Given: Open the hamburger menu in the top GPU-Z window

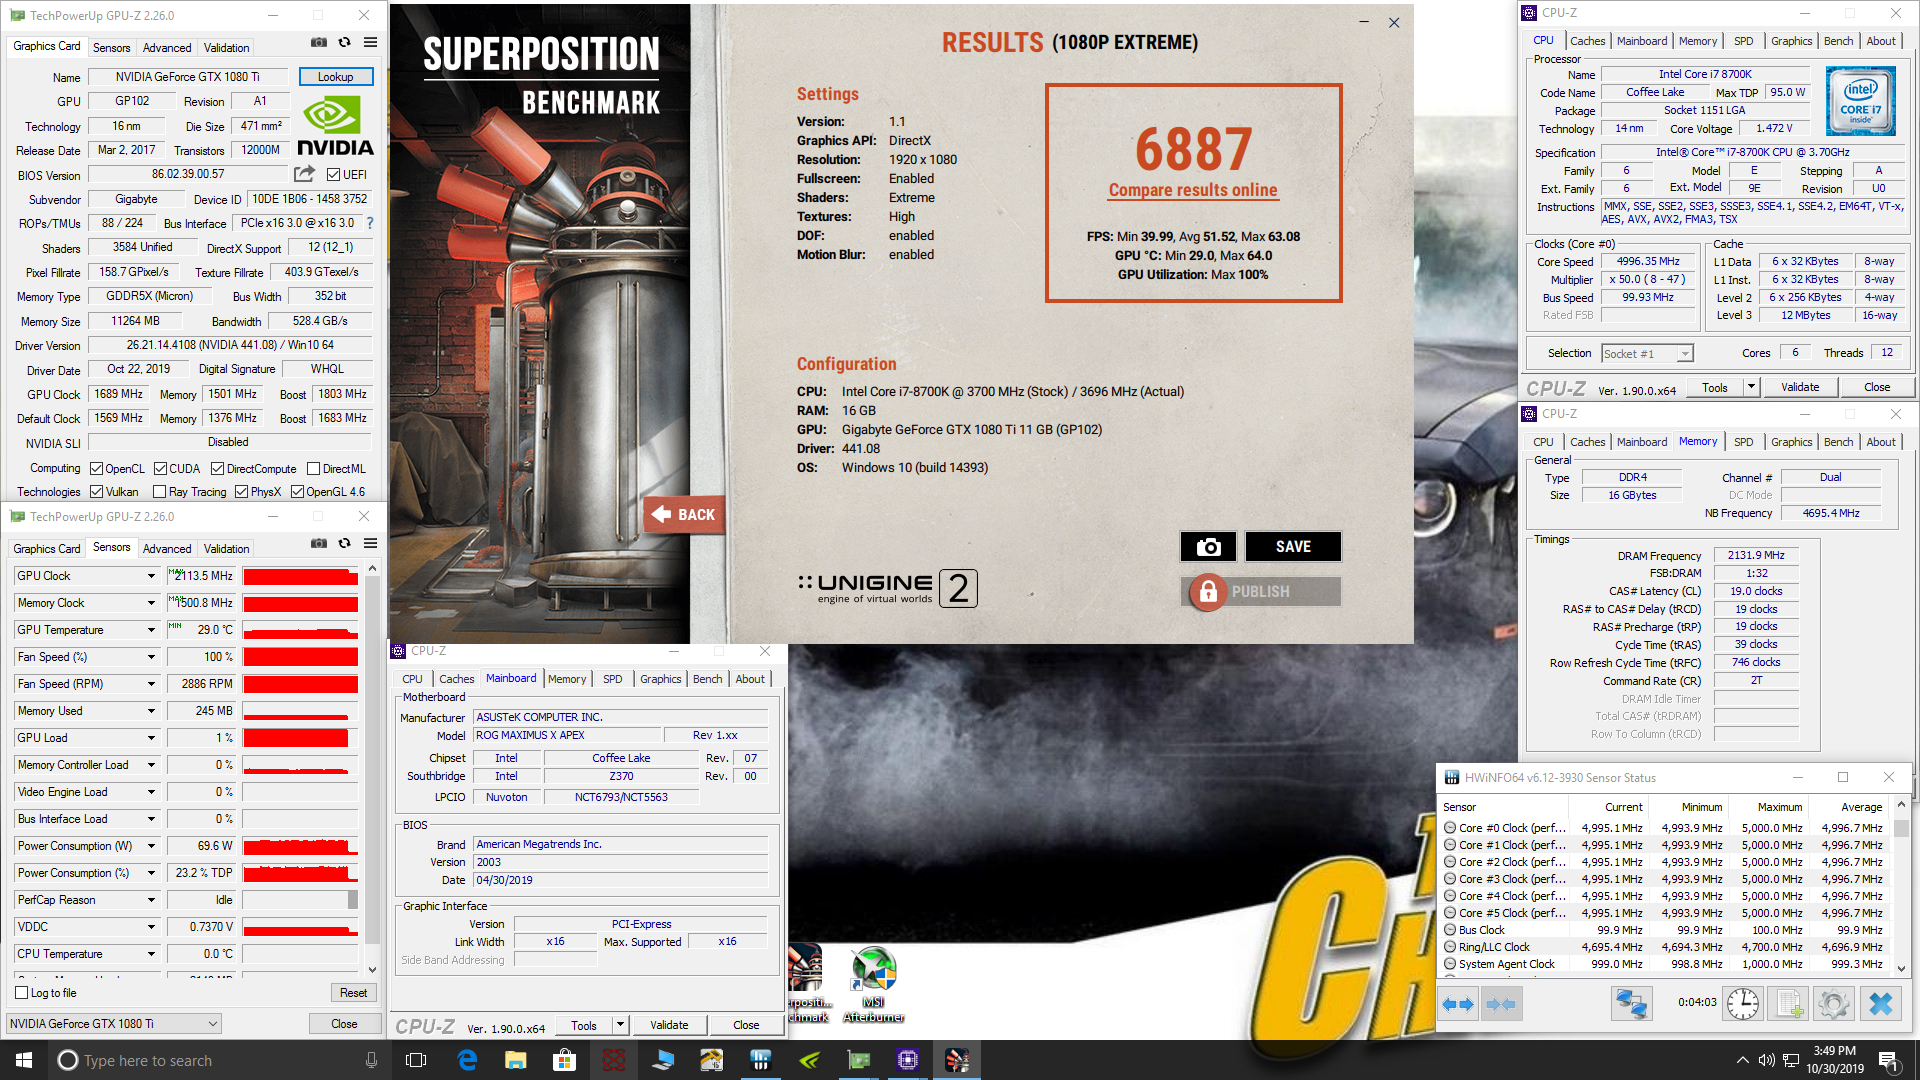Looking at the screenshot, I should coord(370,43).
